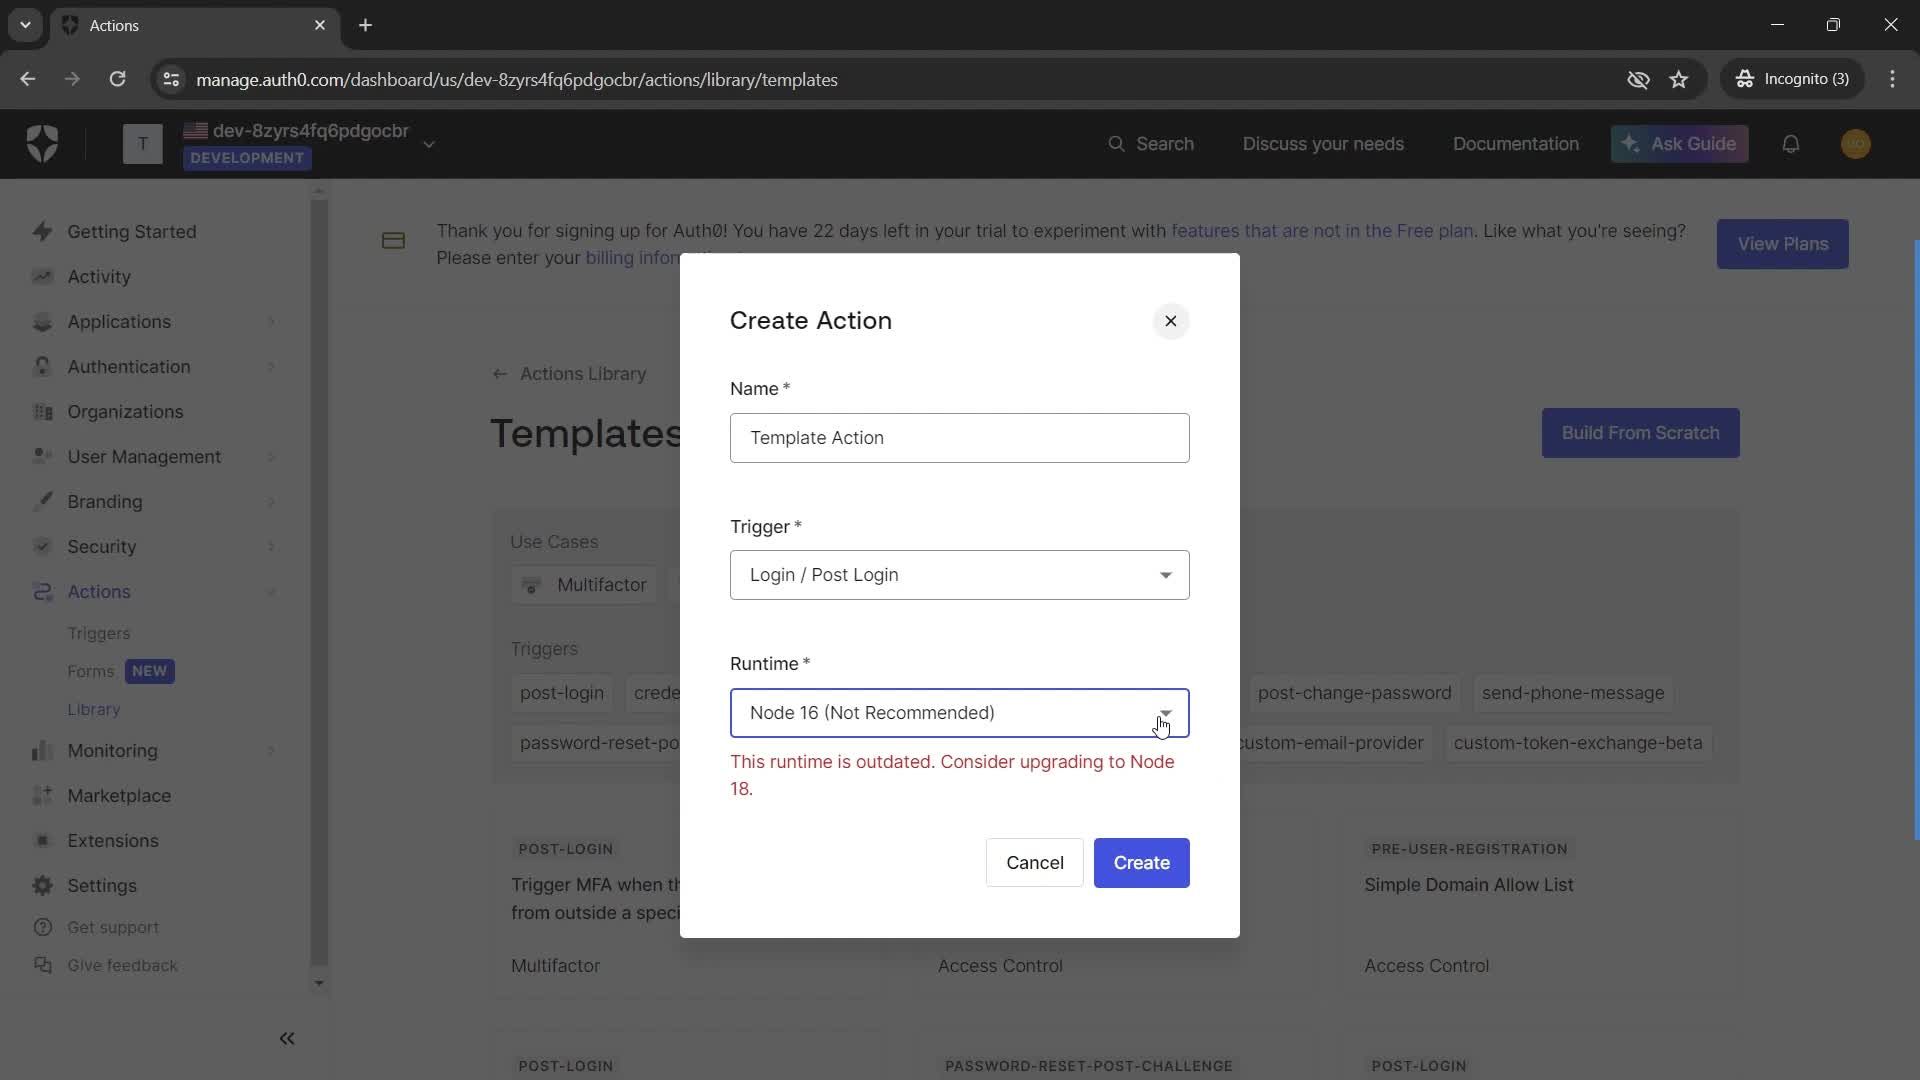Click the Applications sidebar icon
The image size is (1920, 1080).
point(42,322)
